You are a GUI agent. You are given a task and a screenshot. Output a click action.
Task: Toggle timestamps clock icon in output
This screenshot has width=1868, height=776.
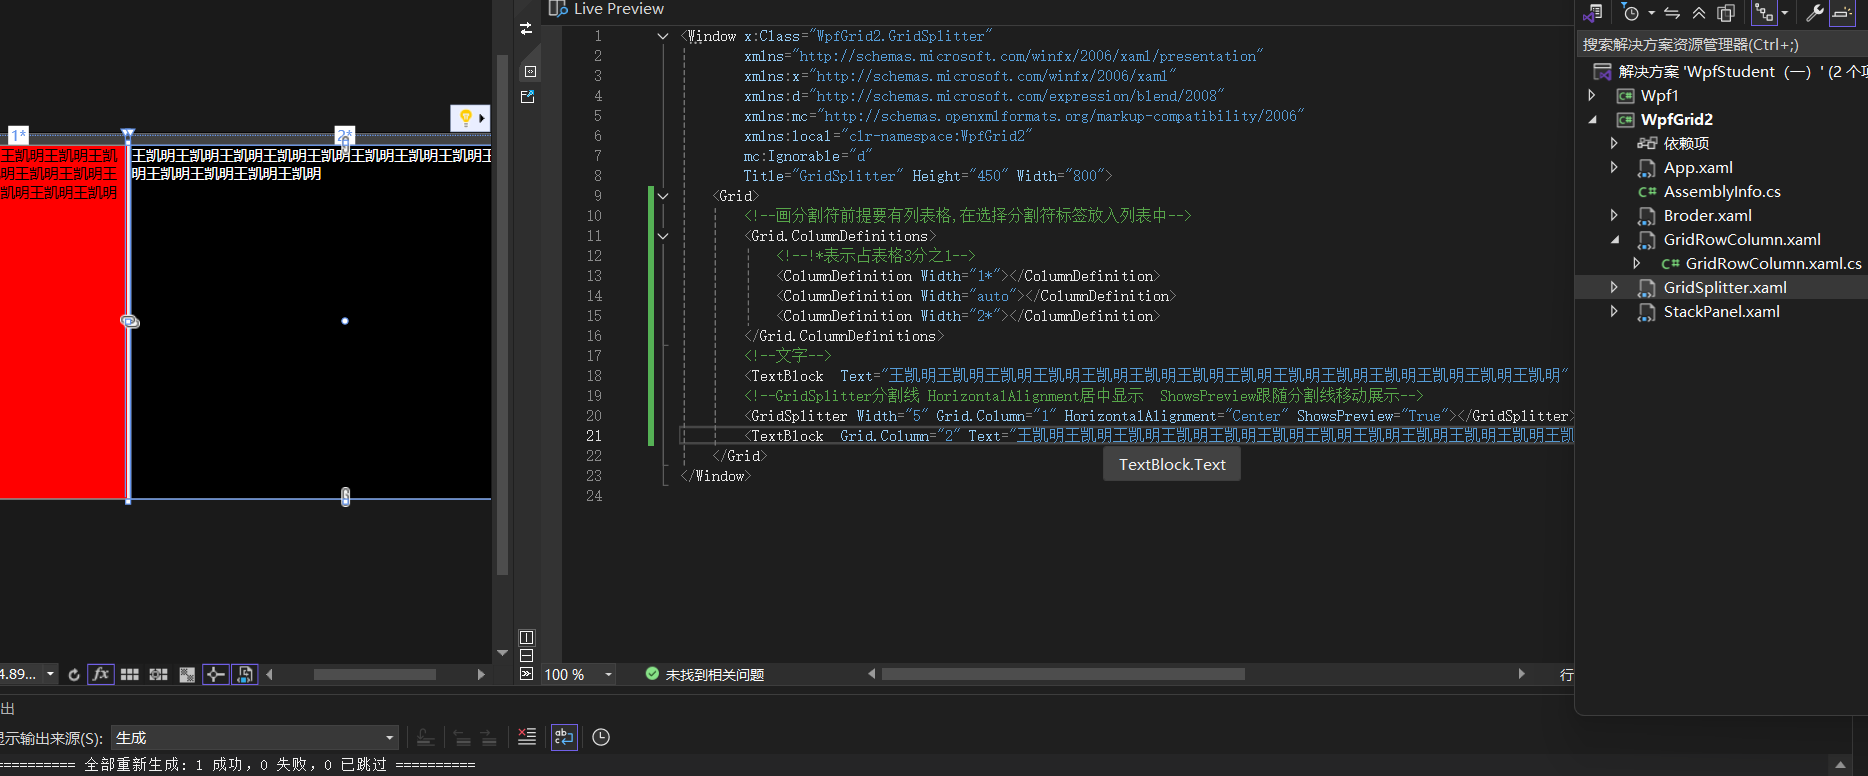(x=601, y=737)
